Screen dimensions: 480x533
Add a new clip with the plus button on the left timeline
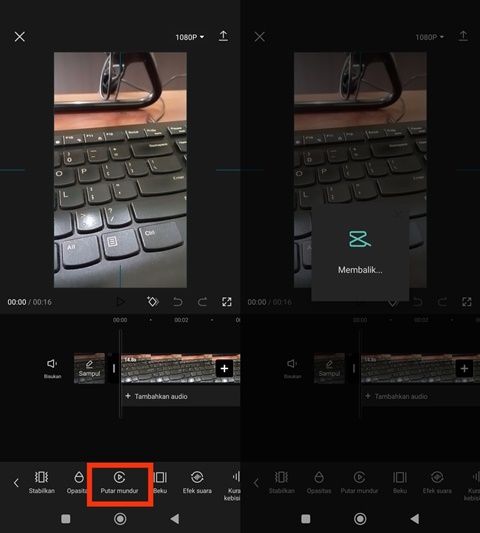[224, 368]
